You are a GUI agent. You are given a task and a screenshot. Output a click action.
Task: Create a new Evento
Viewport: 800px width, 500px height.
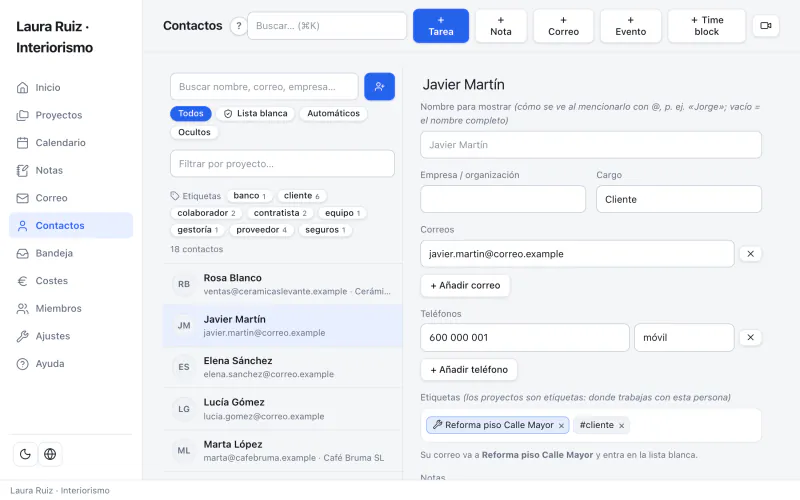pos(631,26)
